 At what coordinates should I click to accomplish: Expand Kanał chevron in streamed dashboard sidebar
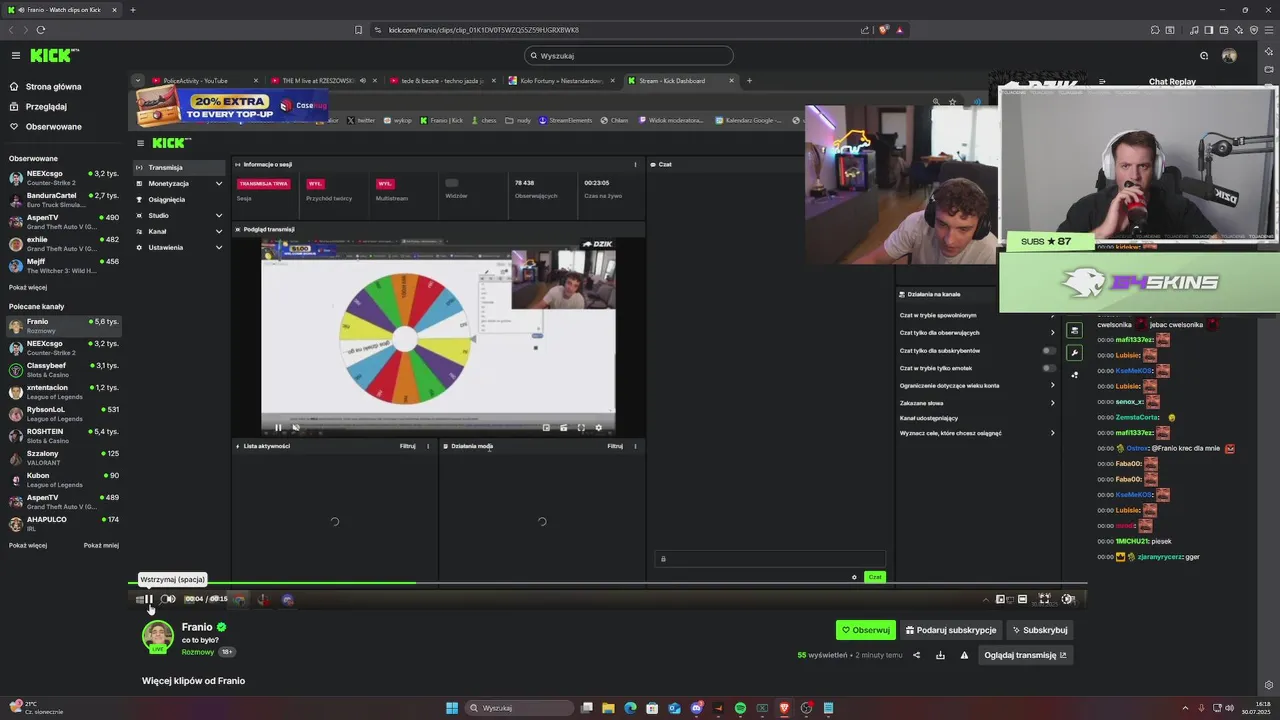pyautogui.click(x=219, y=232)
